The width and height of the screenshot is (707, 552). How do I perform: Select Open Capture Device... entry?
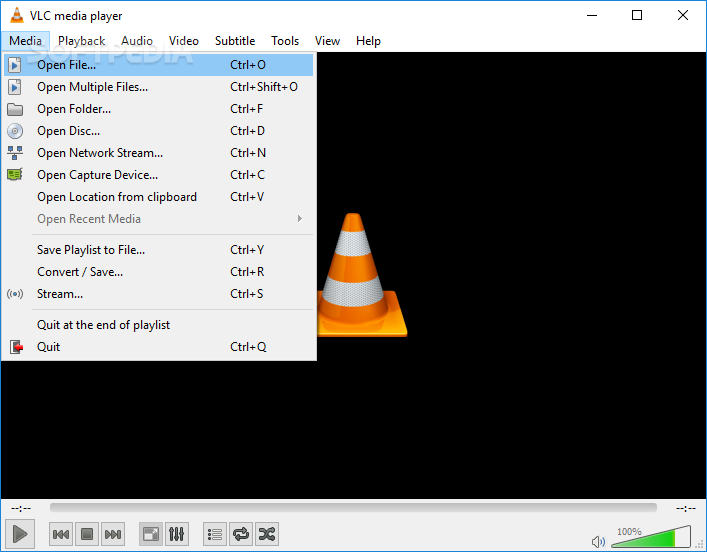(159, 175)
